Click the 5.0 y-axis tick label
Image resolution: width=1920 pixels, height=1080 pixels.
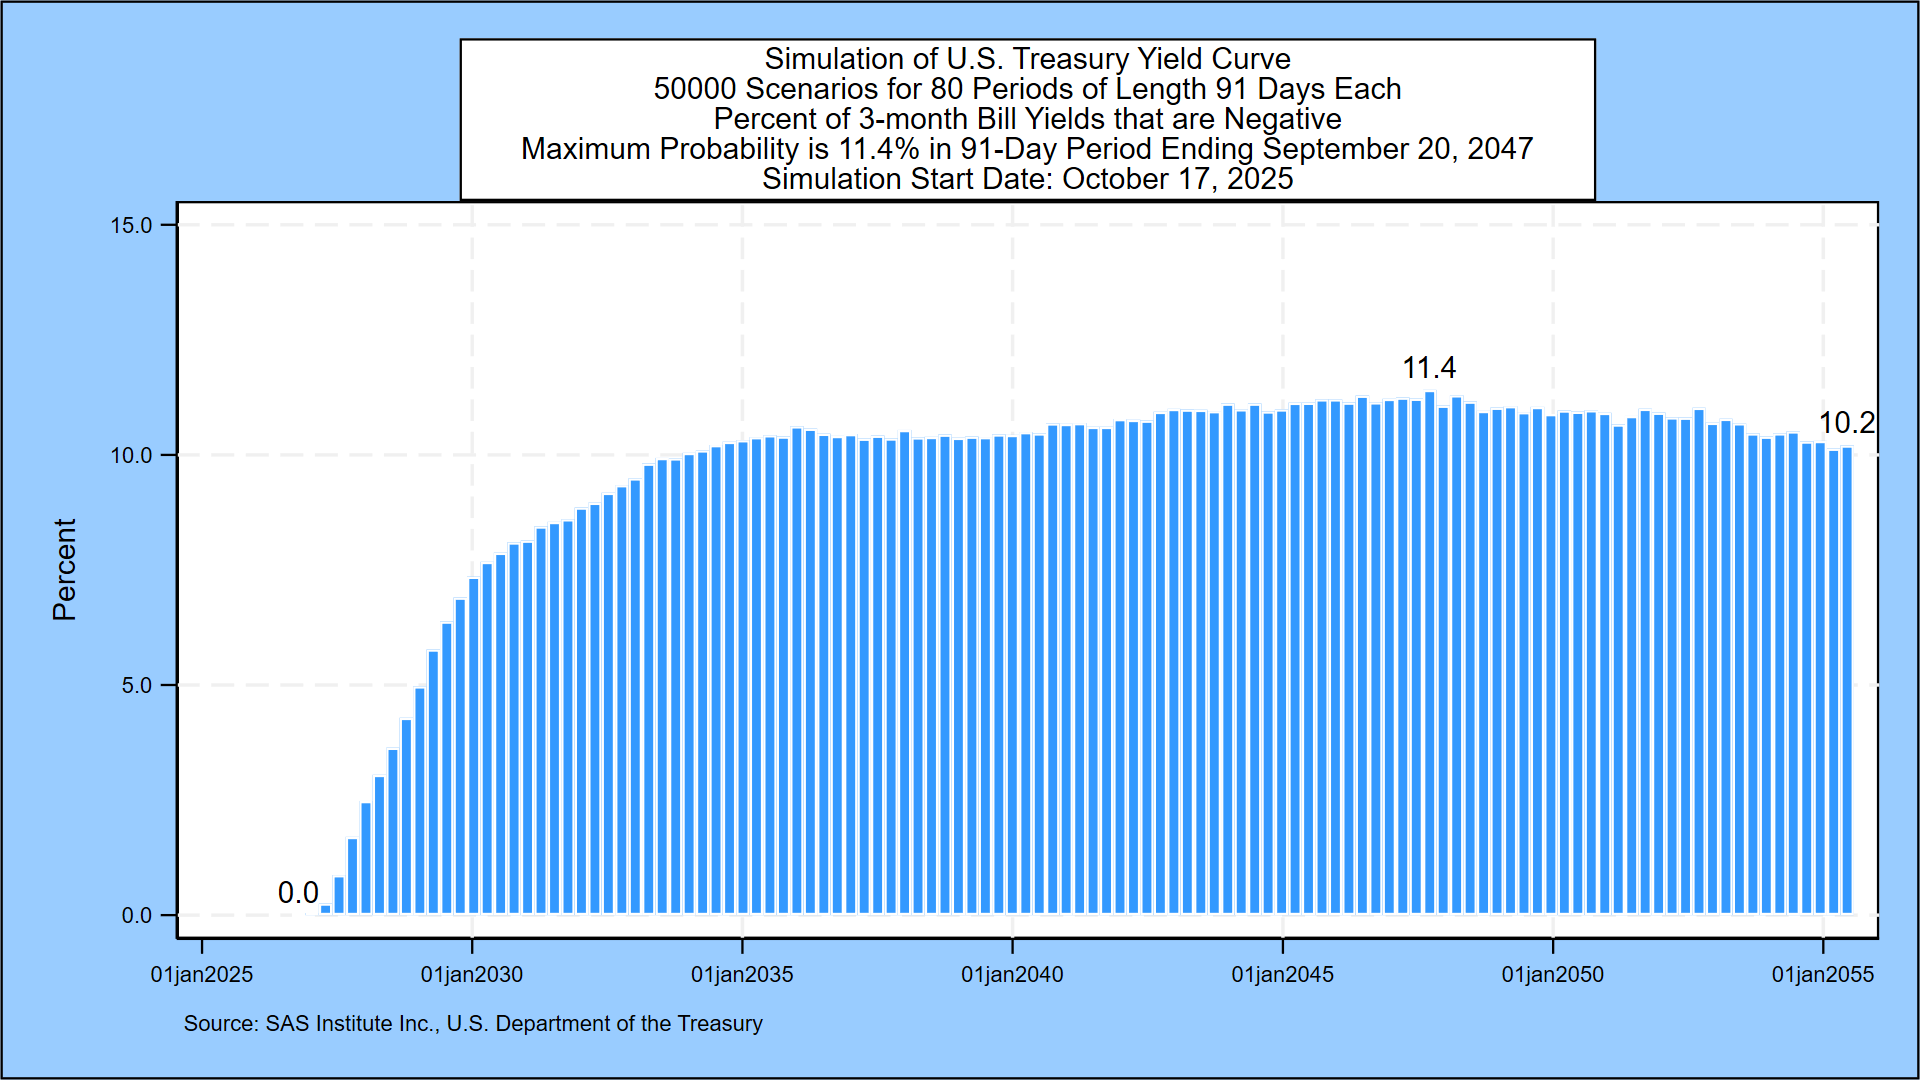coord(137,686)
